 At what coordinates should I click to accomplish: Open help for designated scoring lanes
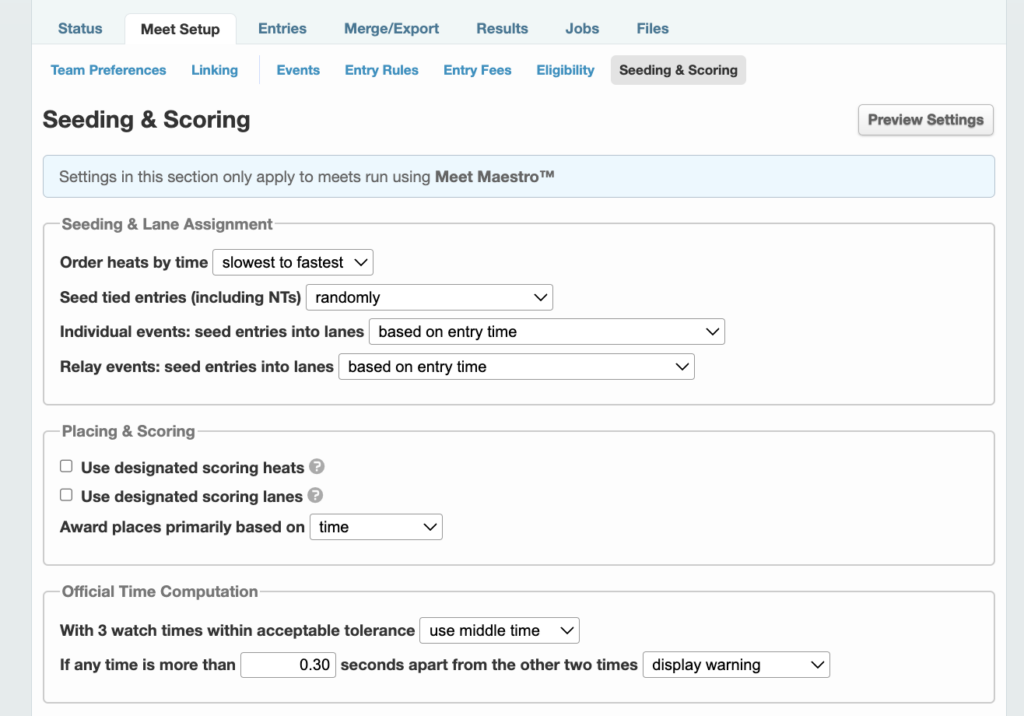[x=315, y=496]
